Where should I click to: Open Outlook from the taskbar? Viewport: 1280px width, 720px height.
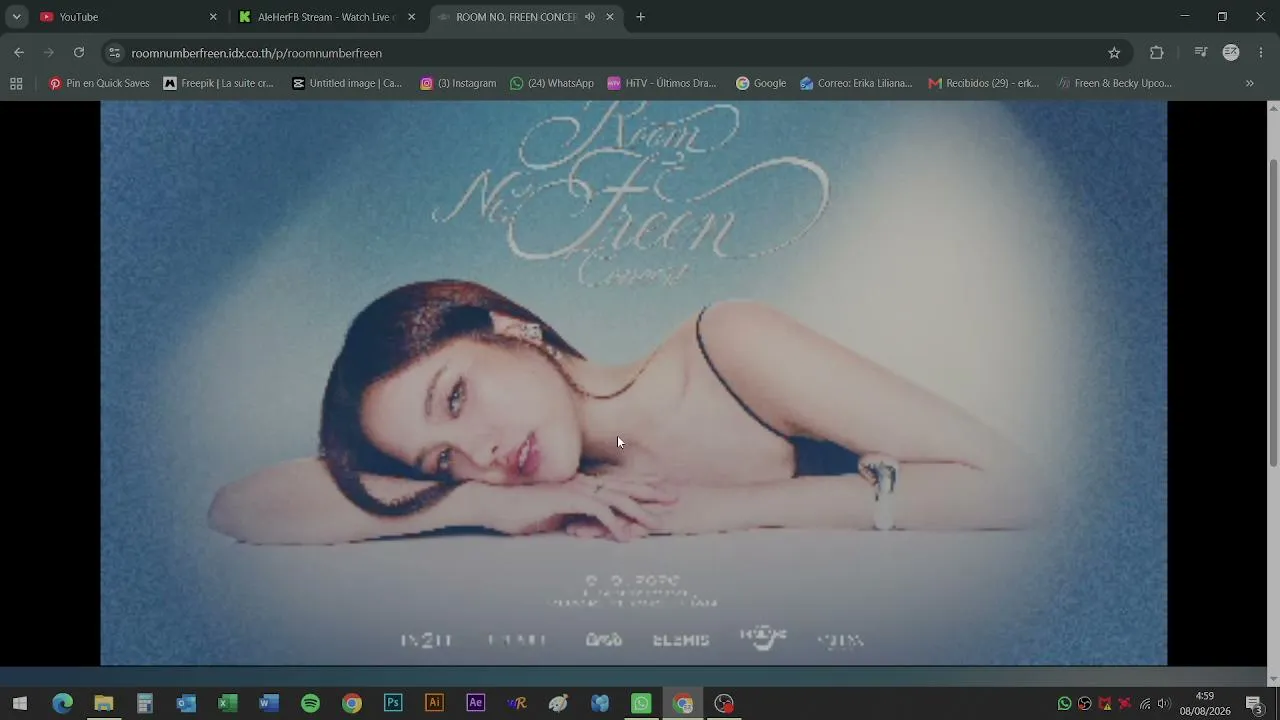(x=186, y=703)
